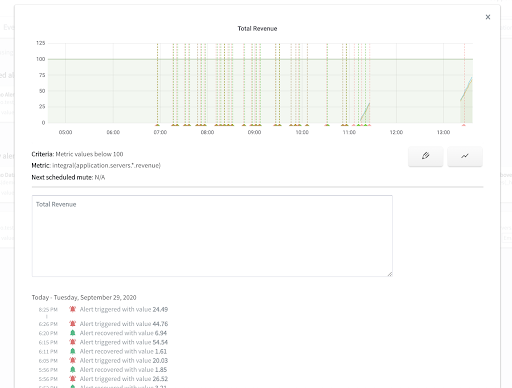Click the 75 y-axis label
The height and width of the screenshot is (388, 512).
pyautogui.click(x=42, y=75)
